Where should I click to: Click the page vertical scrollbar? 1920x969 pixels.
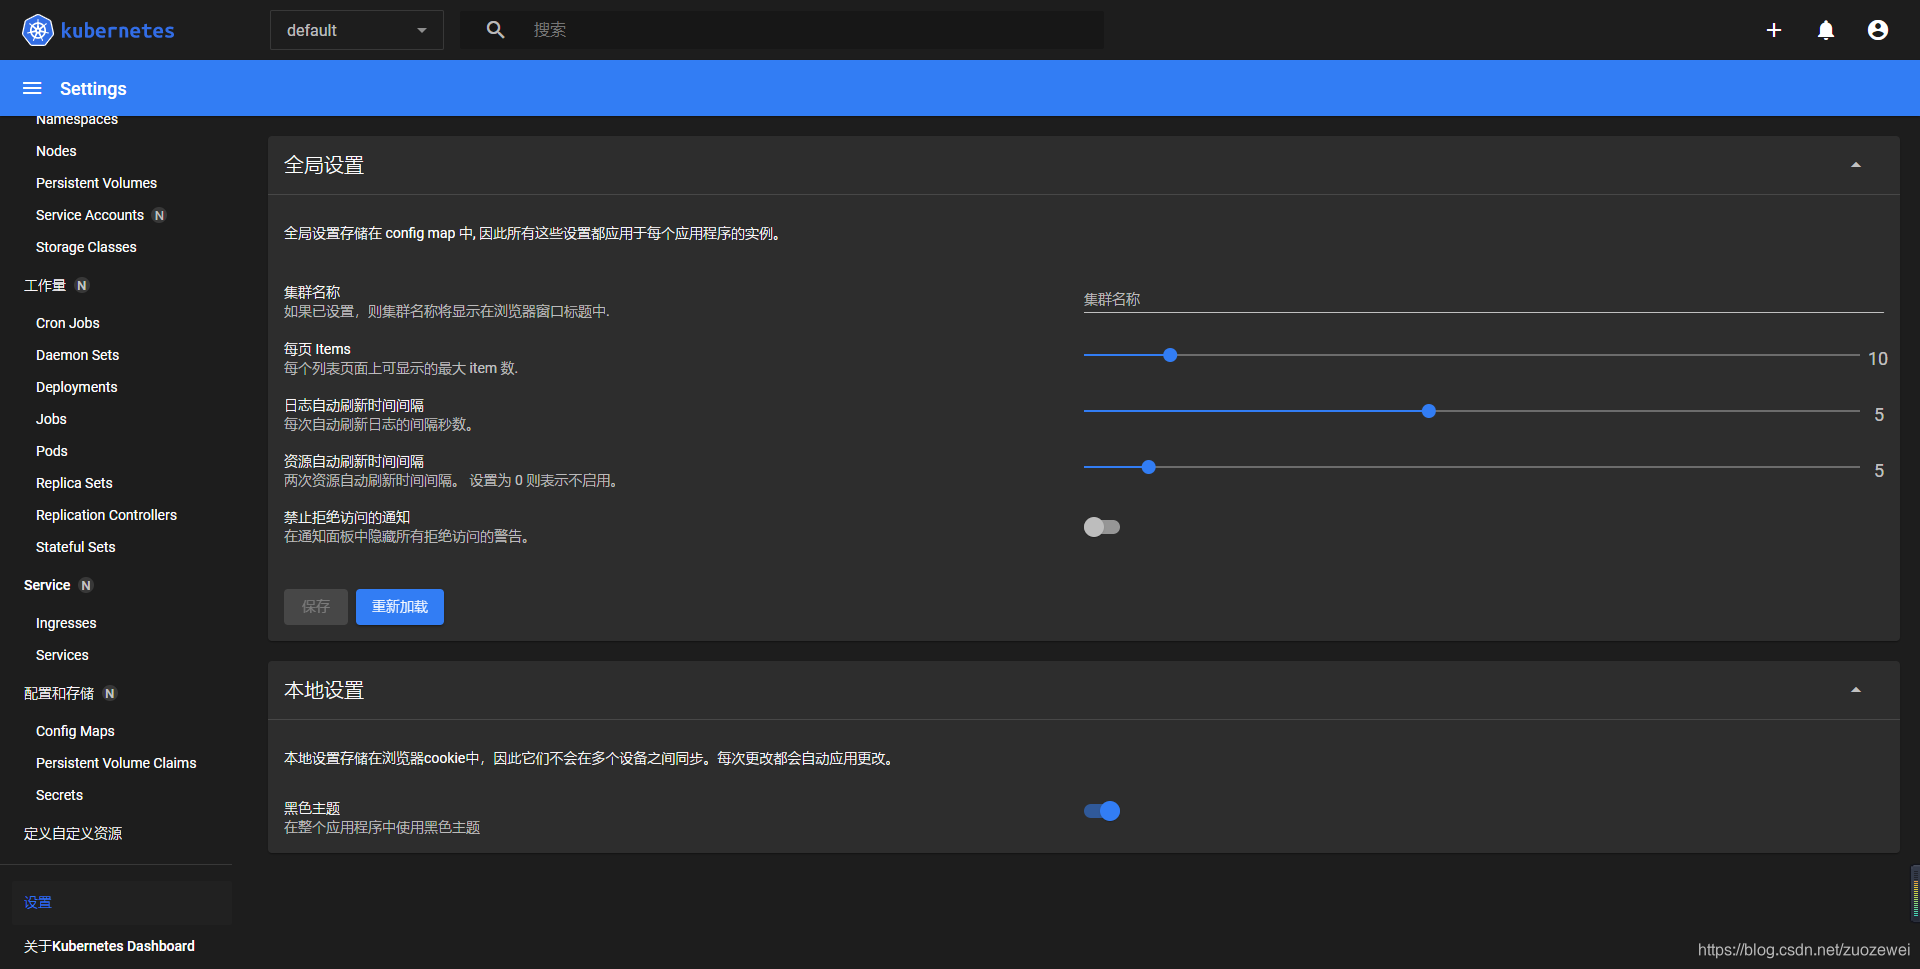click(1915, 893)
